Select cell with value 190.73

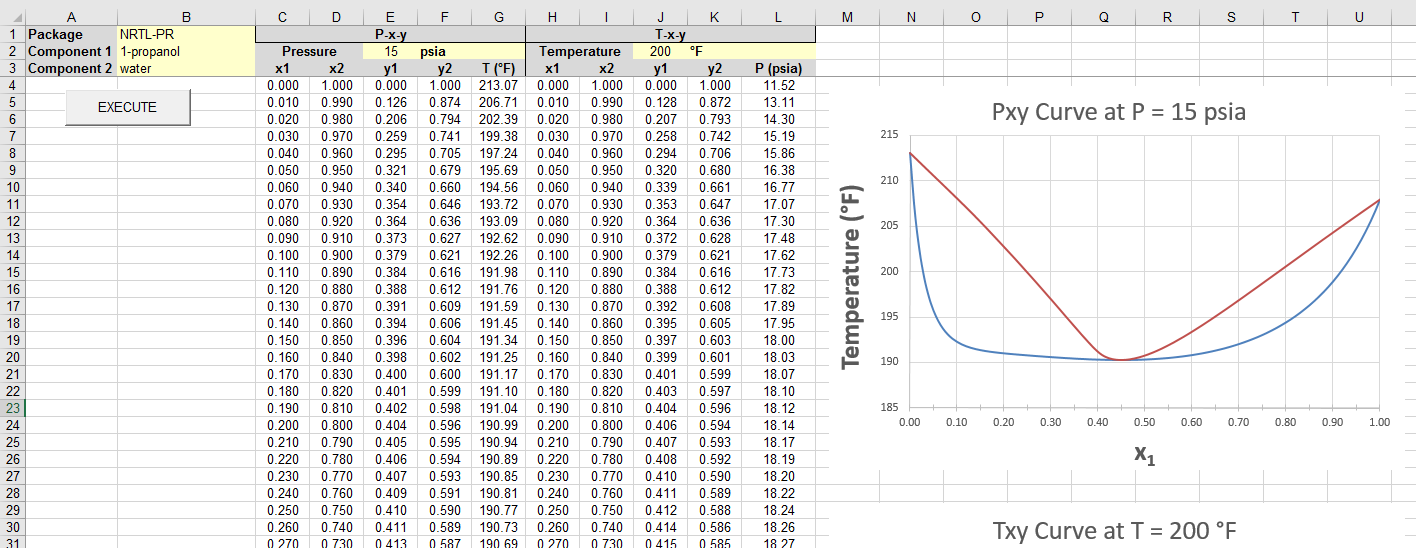tap(499, 527)
